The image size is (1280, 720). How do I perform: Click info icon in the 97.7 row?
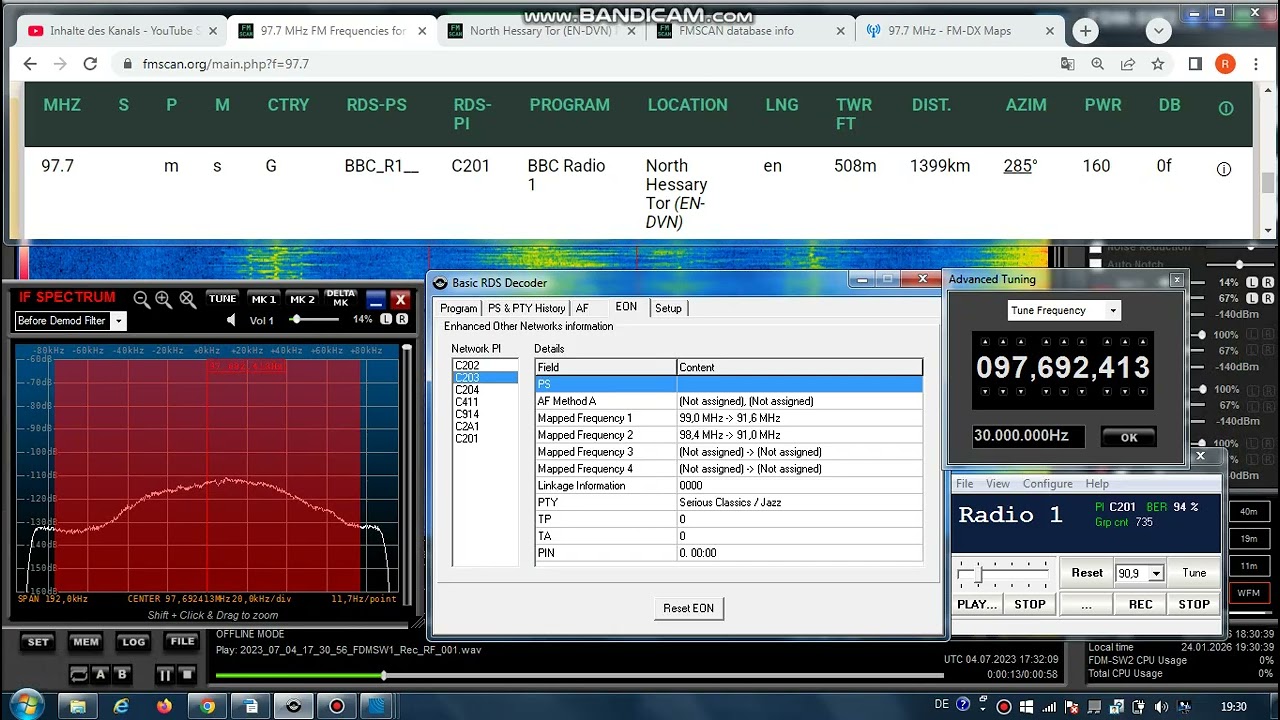(1223, 169)
